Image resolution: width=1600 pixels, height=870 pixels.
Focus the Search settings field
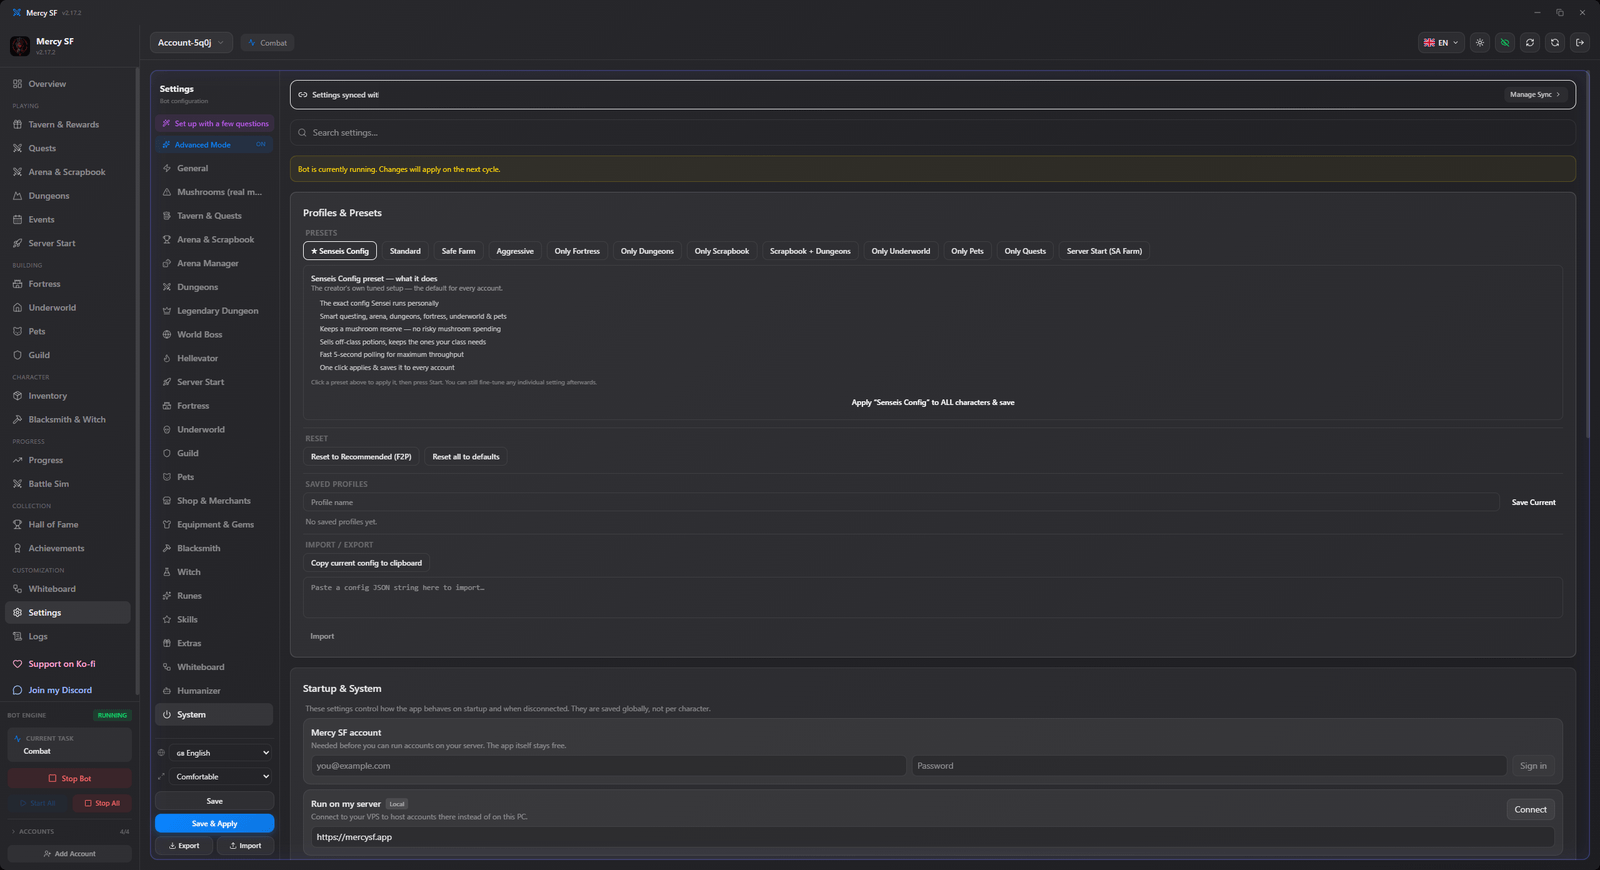coord(933,133)
